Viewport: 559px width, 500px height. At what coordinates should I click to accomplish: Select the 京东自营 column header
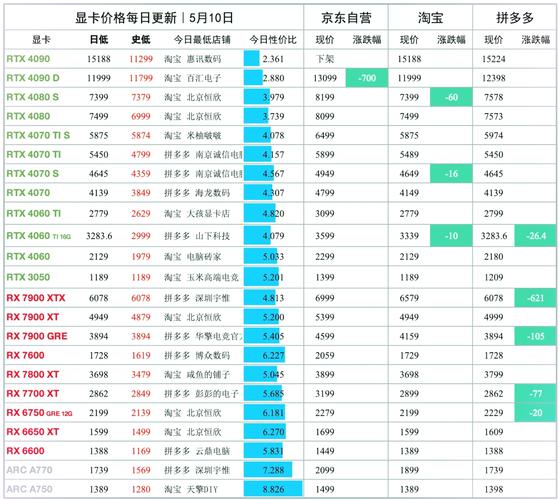click(346, 17)
